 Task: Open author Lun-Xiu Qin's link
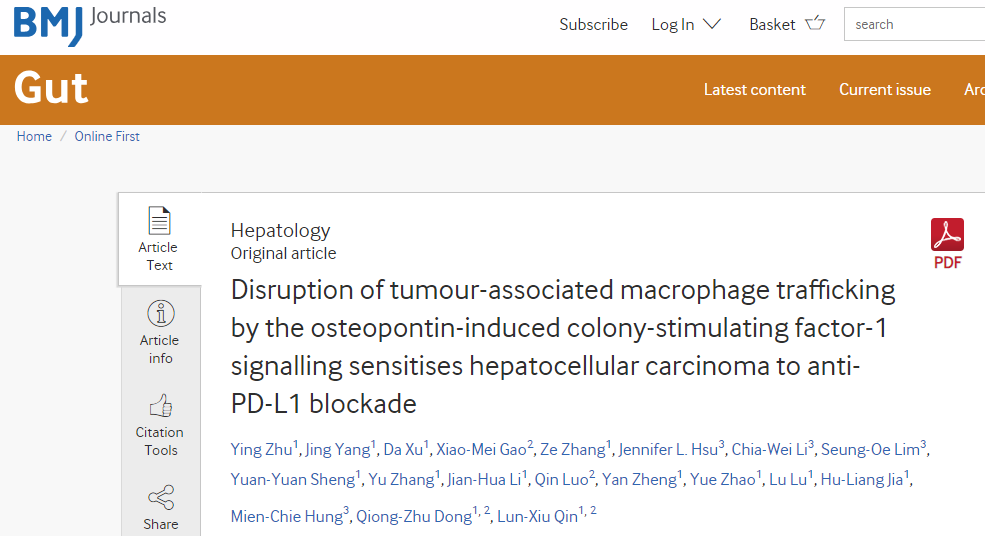pyautogui.click(x=537, y=517)
